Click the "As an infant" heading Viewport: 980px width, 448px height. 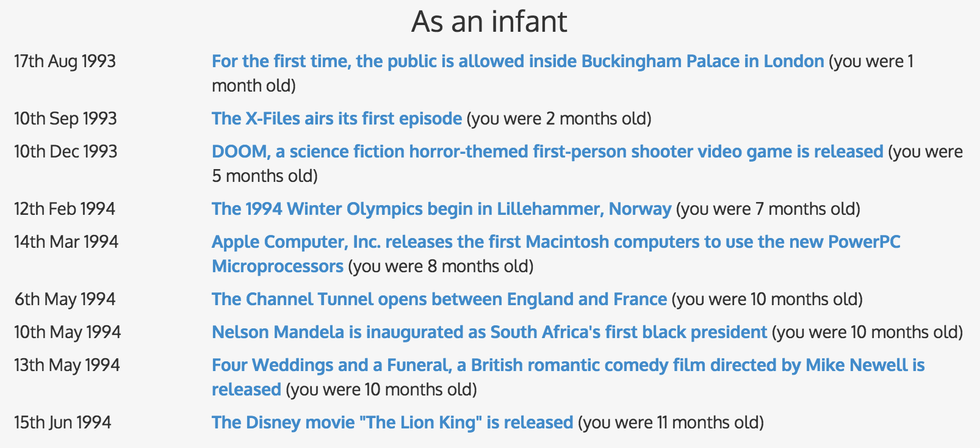pyautogui.click(x=490, y=21)
